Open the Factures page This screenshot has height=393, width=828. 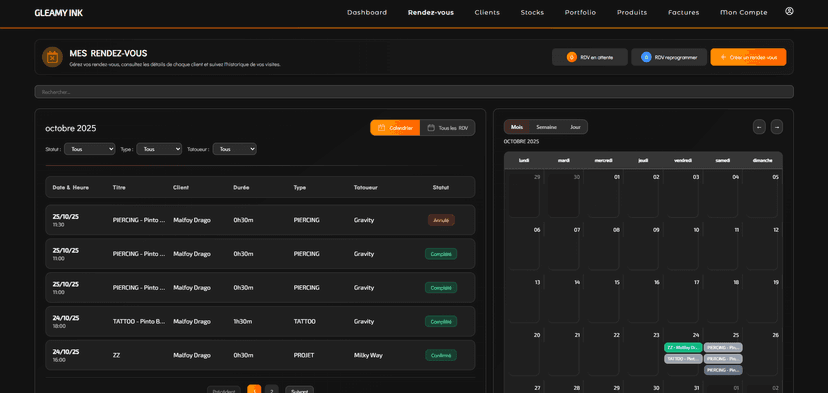tap(683, 13)
